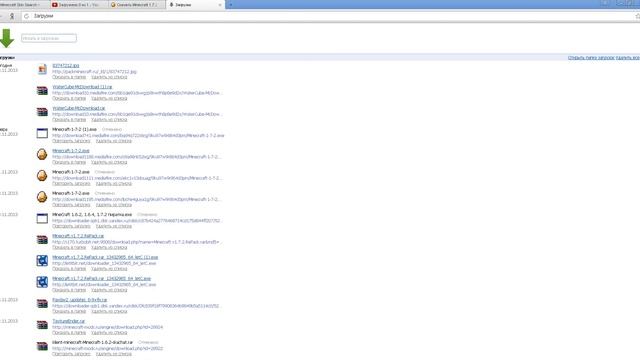
Task: Click the 83747212.jpg image file icon
Action: [x=42, y=69]
